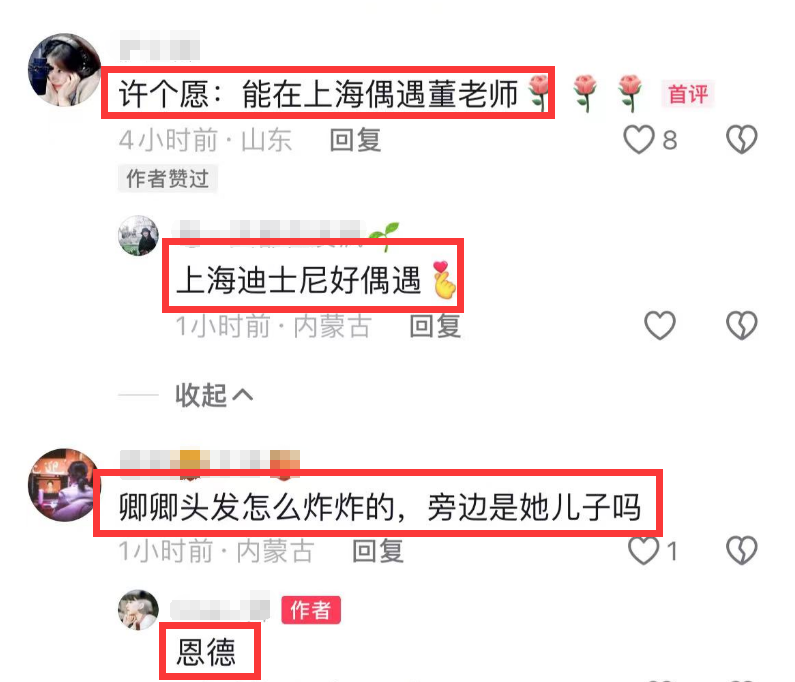Open avatar of the Disney reply user

(x=138, y=235)
